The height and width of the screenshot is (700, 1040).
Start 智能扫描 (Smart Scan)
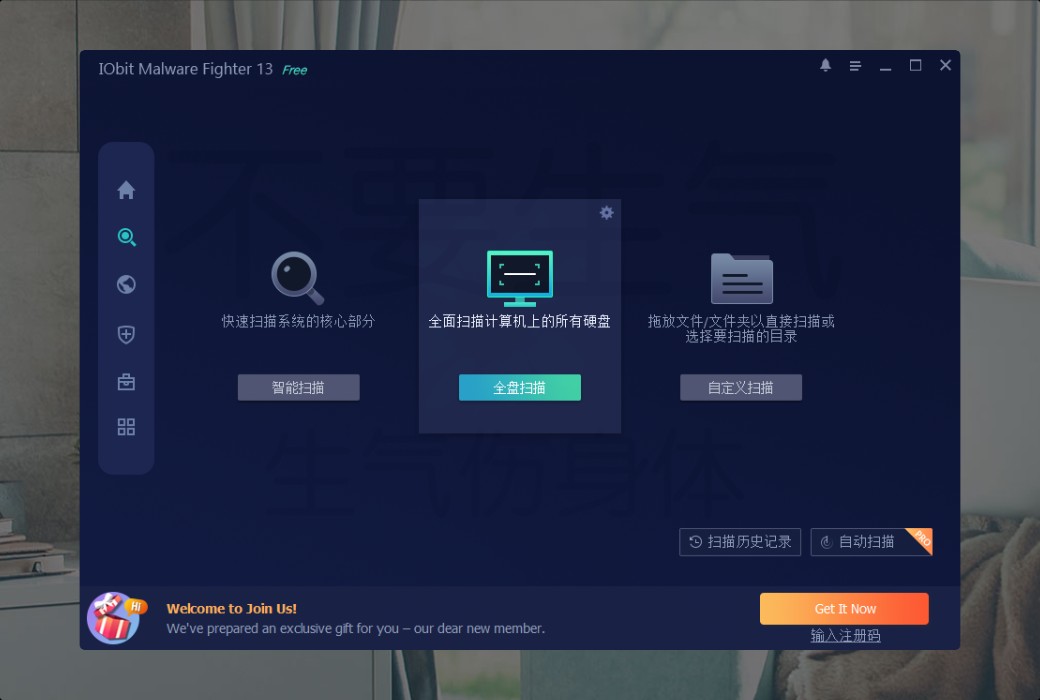298,387
